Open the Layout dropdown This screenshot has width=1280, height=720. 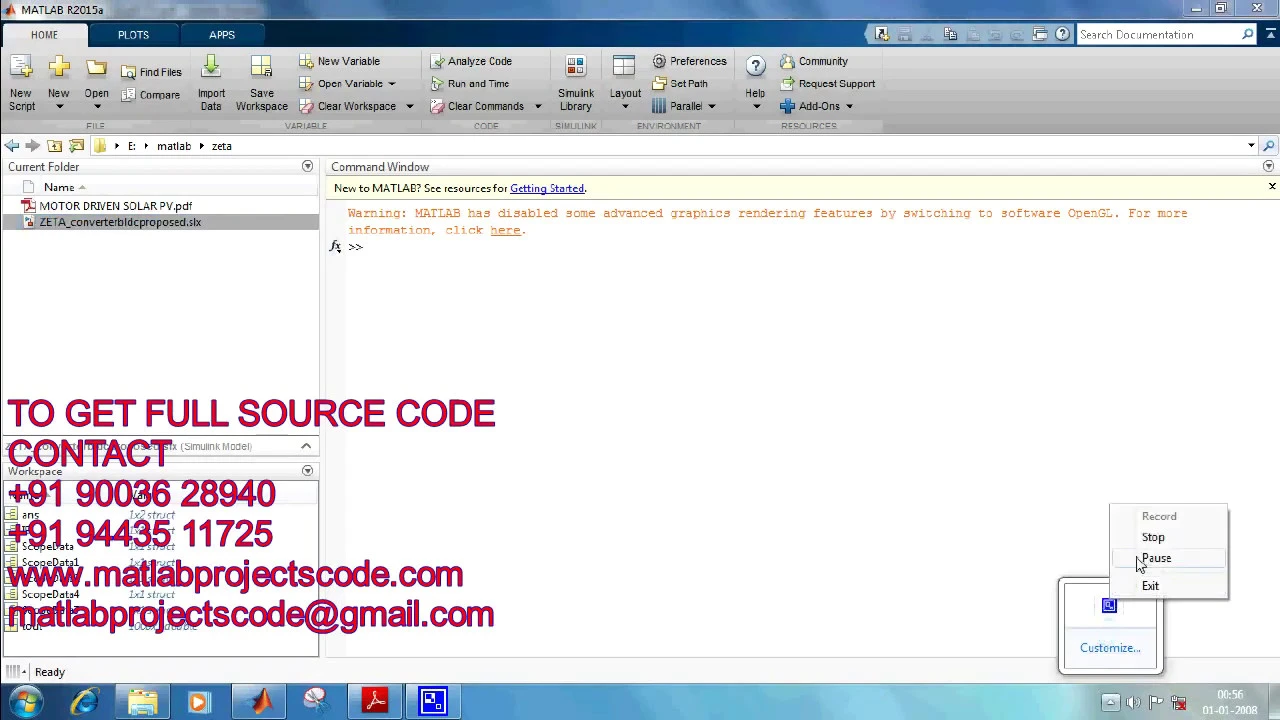click(x=625, y=107)
